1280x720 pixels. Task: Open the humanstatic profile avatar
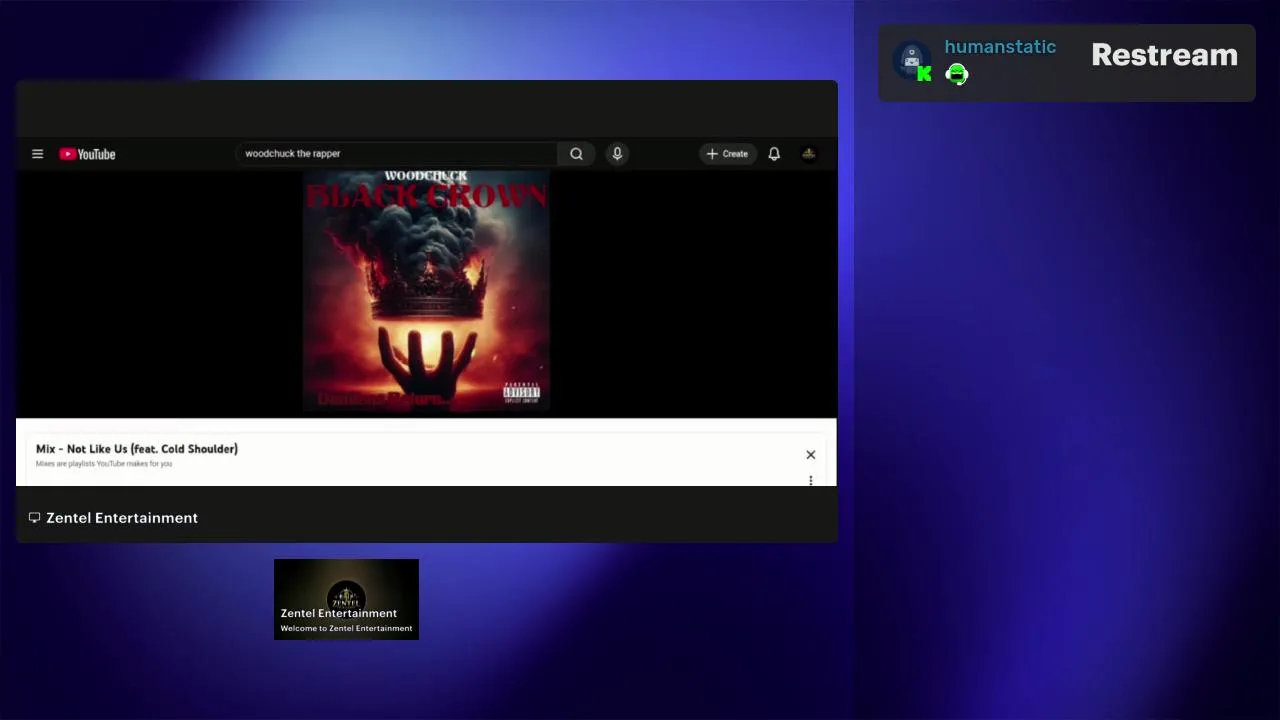(909, 59)
